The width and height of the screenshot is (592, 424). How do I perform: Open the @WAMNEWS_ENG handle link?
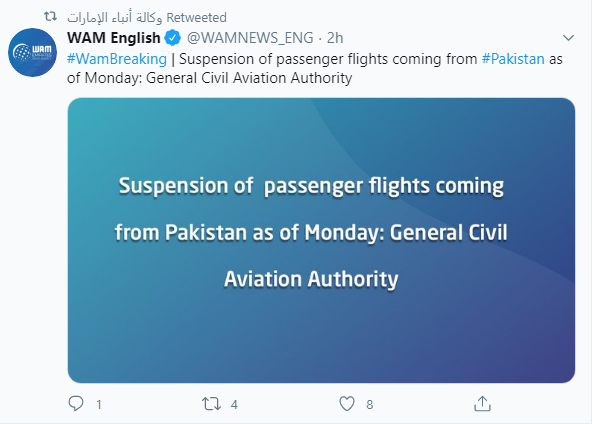[x=250, y=38]
